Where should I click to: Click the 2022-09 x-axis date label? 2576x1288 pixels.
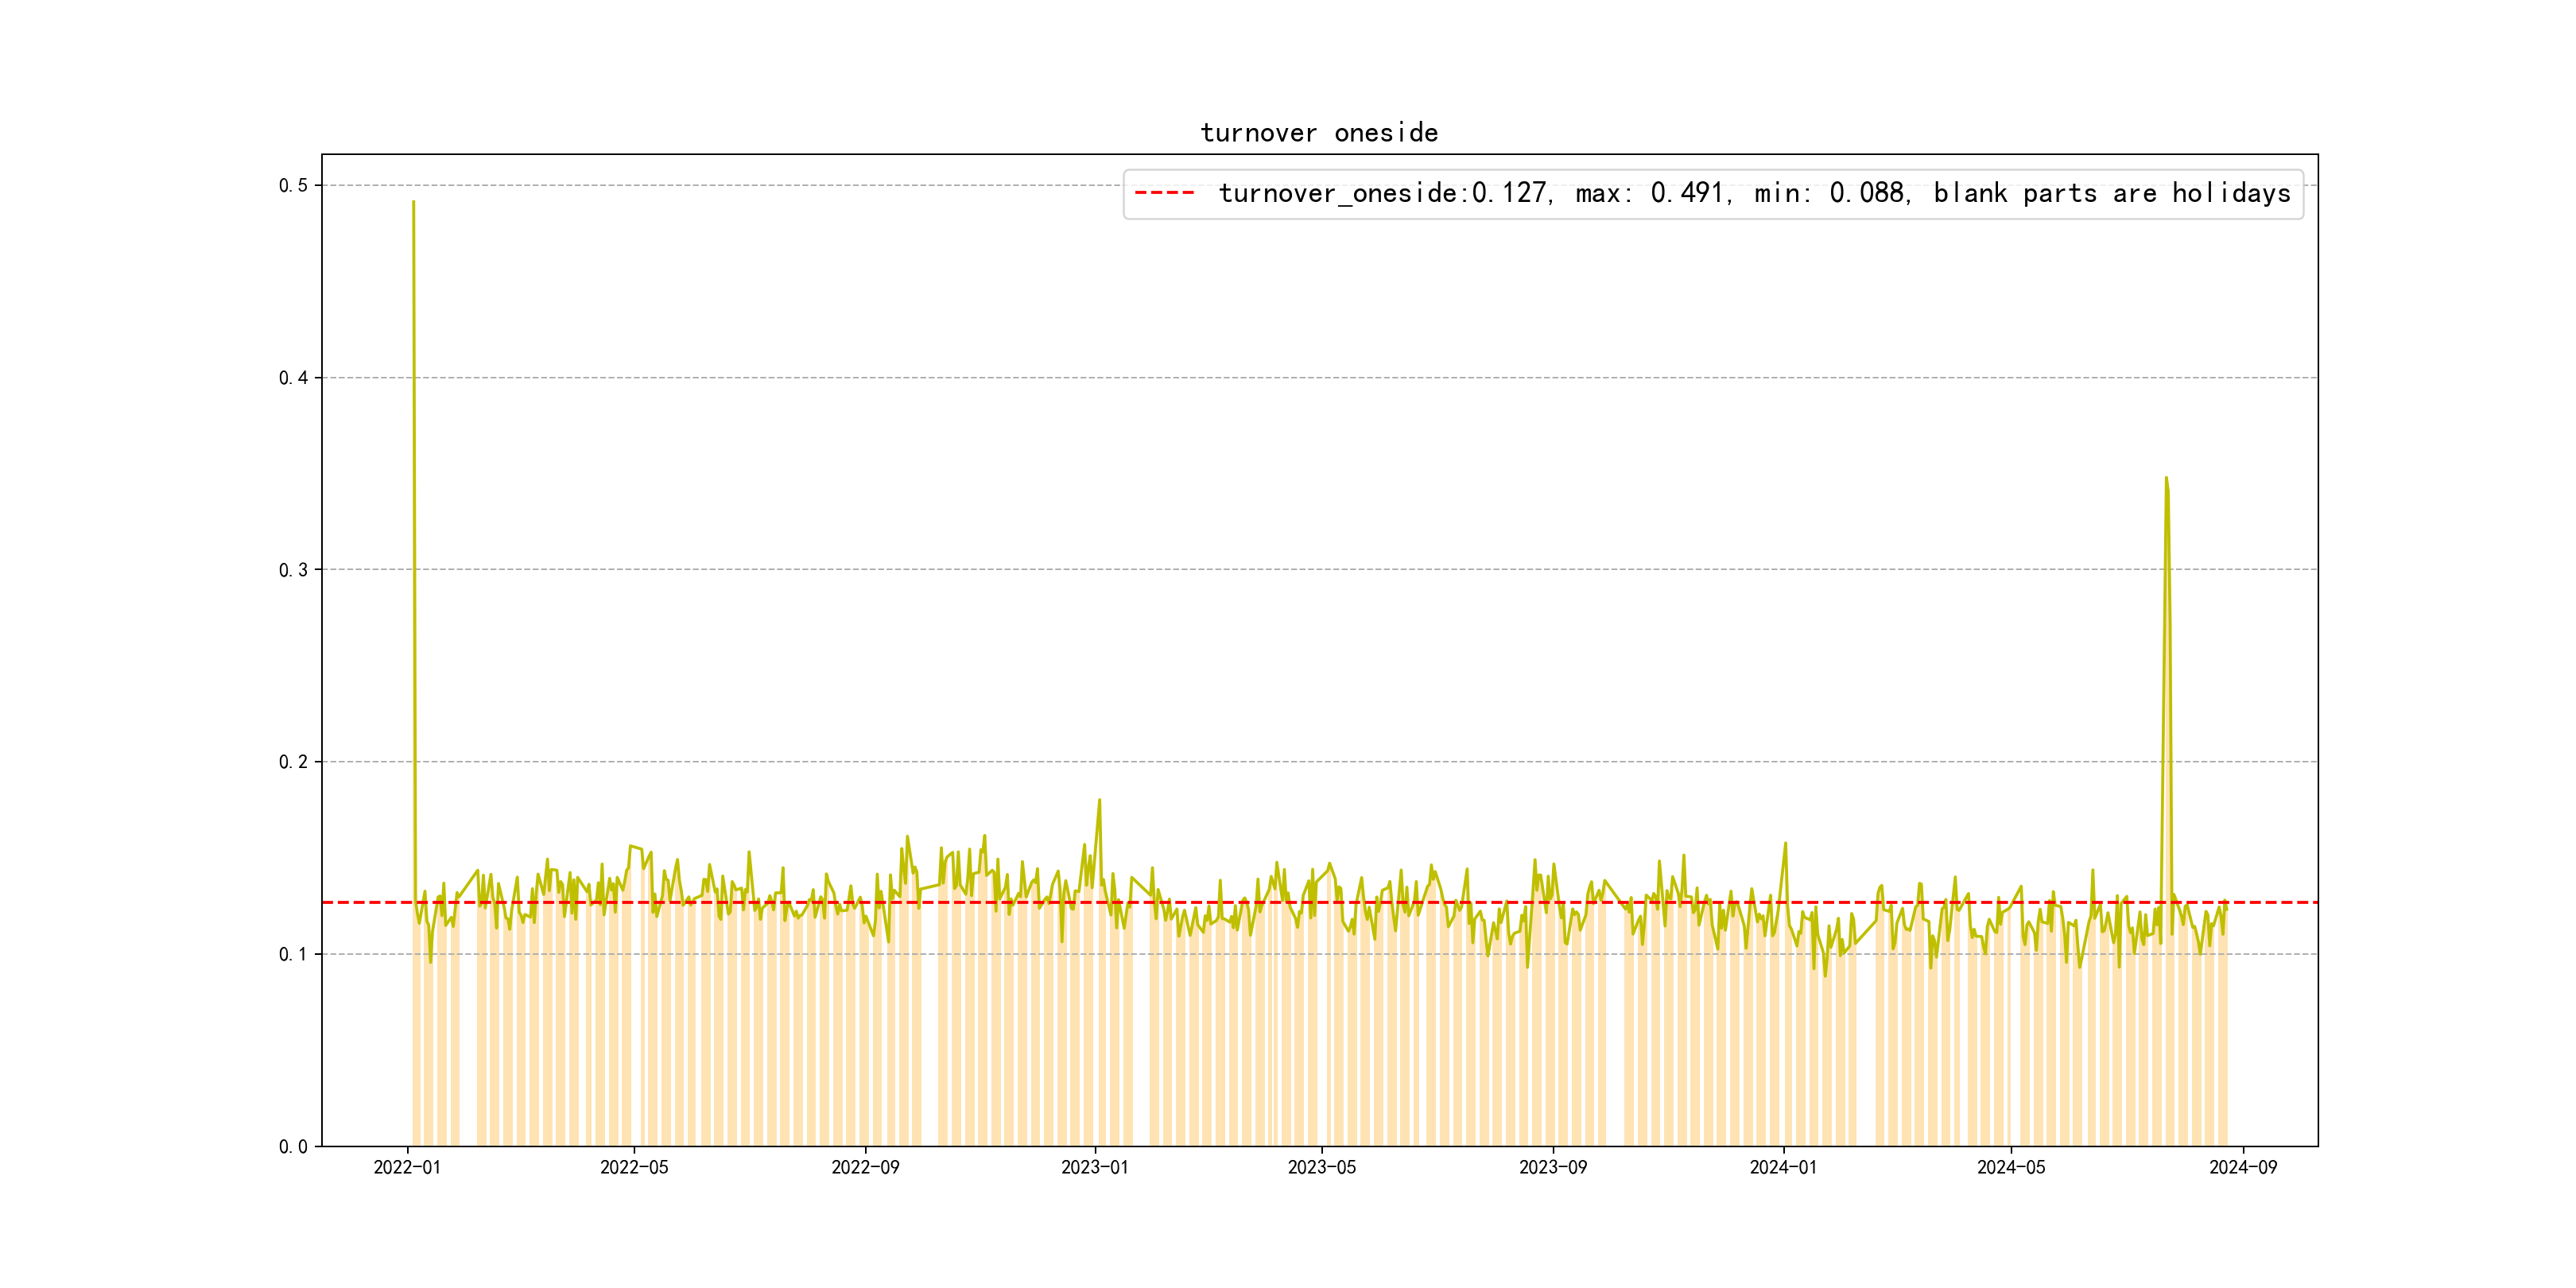click(x=865, y=1168)
